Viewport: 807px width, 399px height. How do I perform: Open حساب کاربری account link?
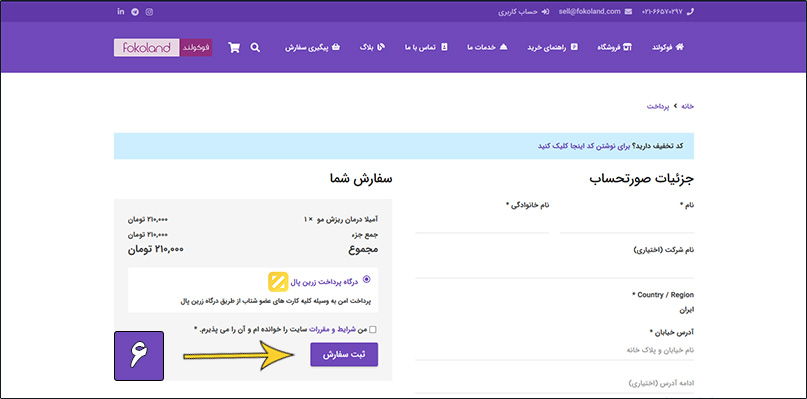click(x=518, y=11)
